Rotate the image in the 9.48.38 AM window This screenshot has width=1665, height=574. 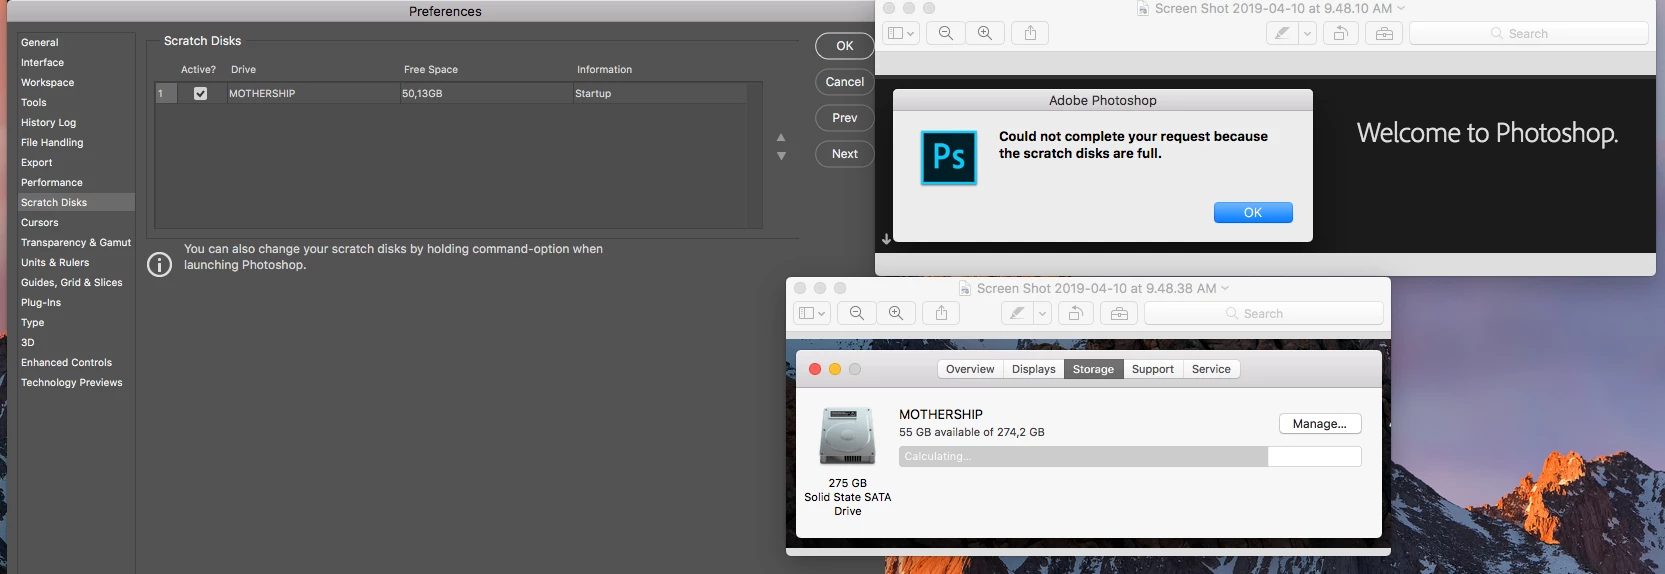(1075, 313)
